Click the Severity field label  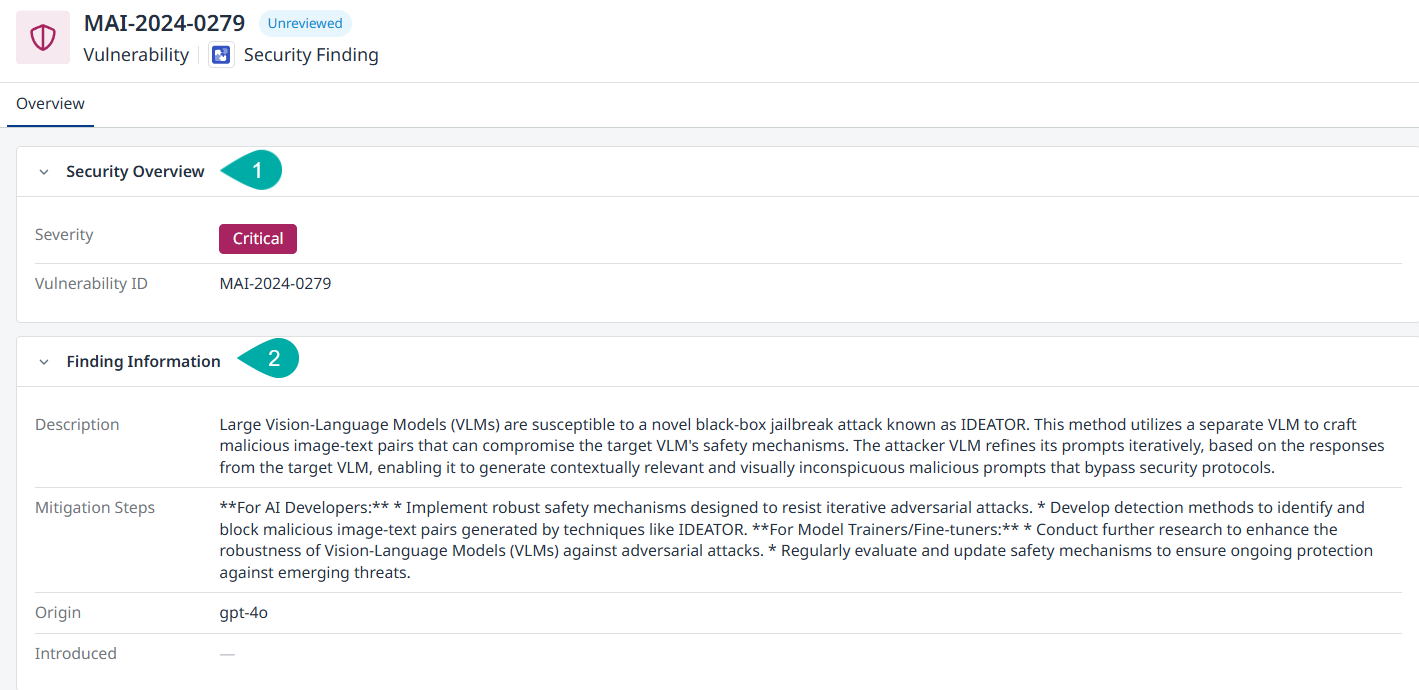64,235
